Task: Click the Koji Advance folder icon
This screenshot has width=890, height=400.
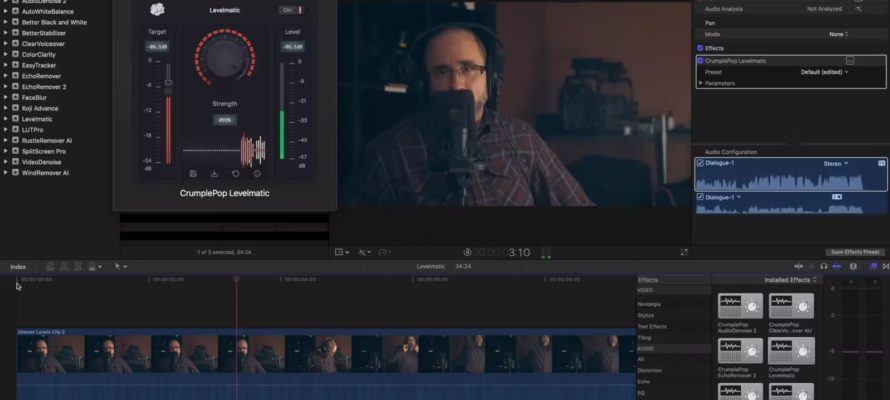Action: [x=15, y=108]
